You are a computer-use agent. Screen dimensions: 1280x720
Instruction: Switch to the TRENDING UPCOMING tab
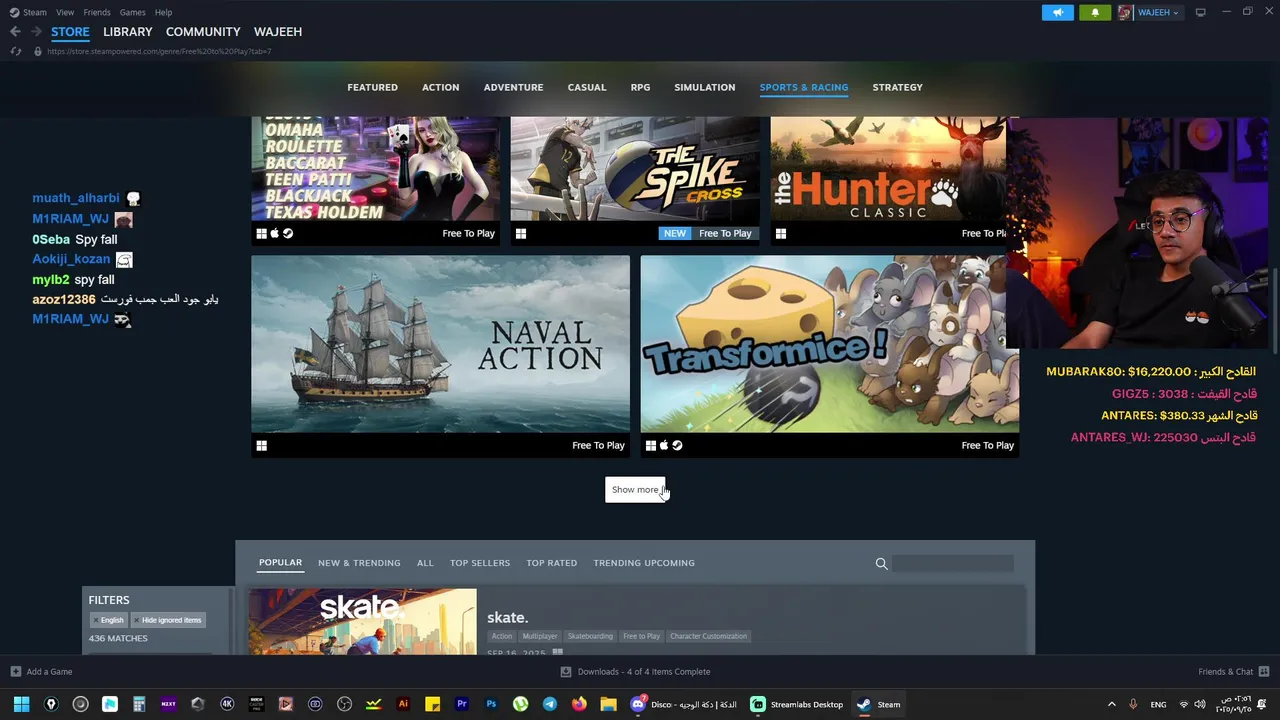[644, 563]
